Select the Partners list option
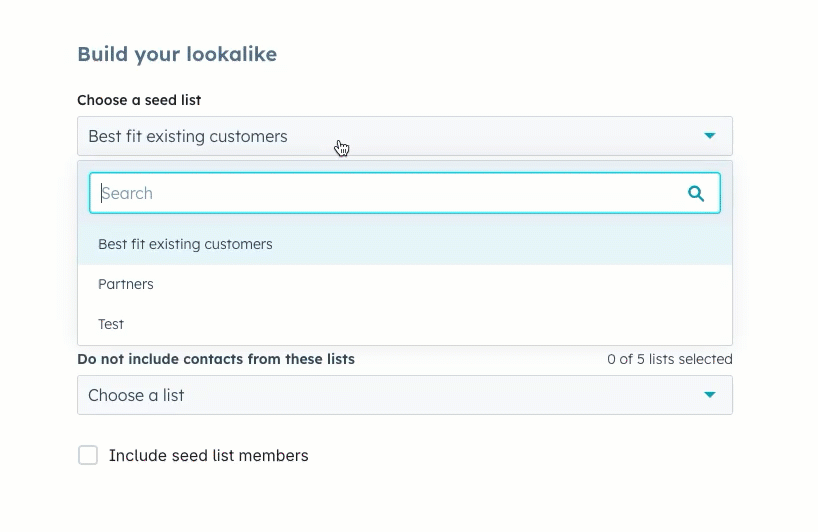Screen dimensions: 818x532 (x=405, y=284)
